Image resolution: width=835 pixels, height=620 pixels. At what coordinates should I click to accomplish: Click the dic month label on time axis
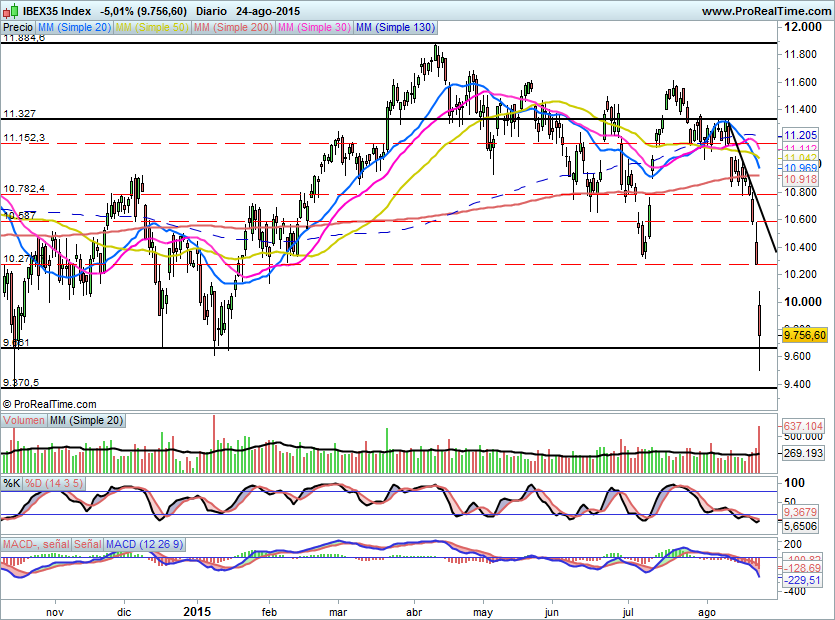coord(124,613)
